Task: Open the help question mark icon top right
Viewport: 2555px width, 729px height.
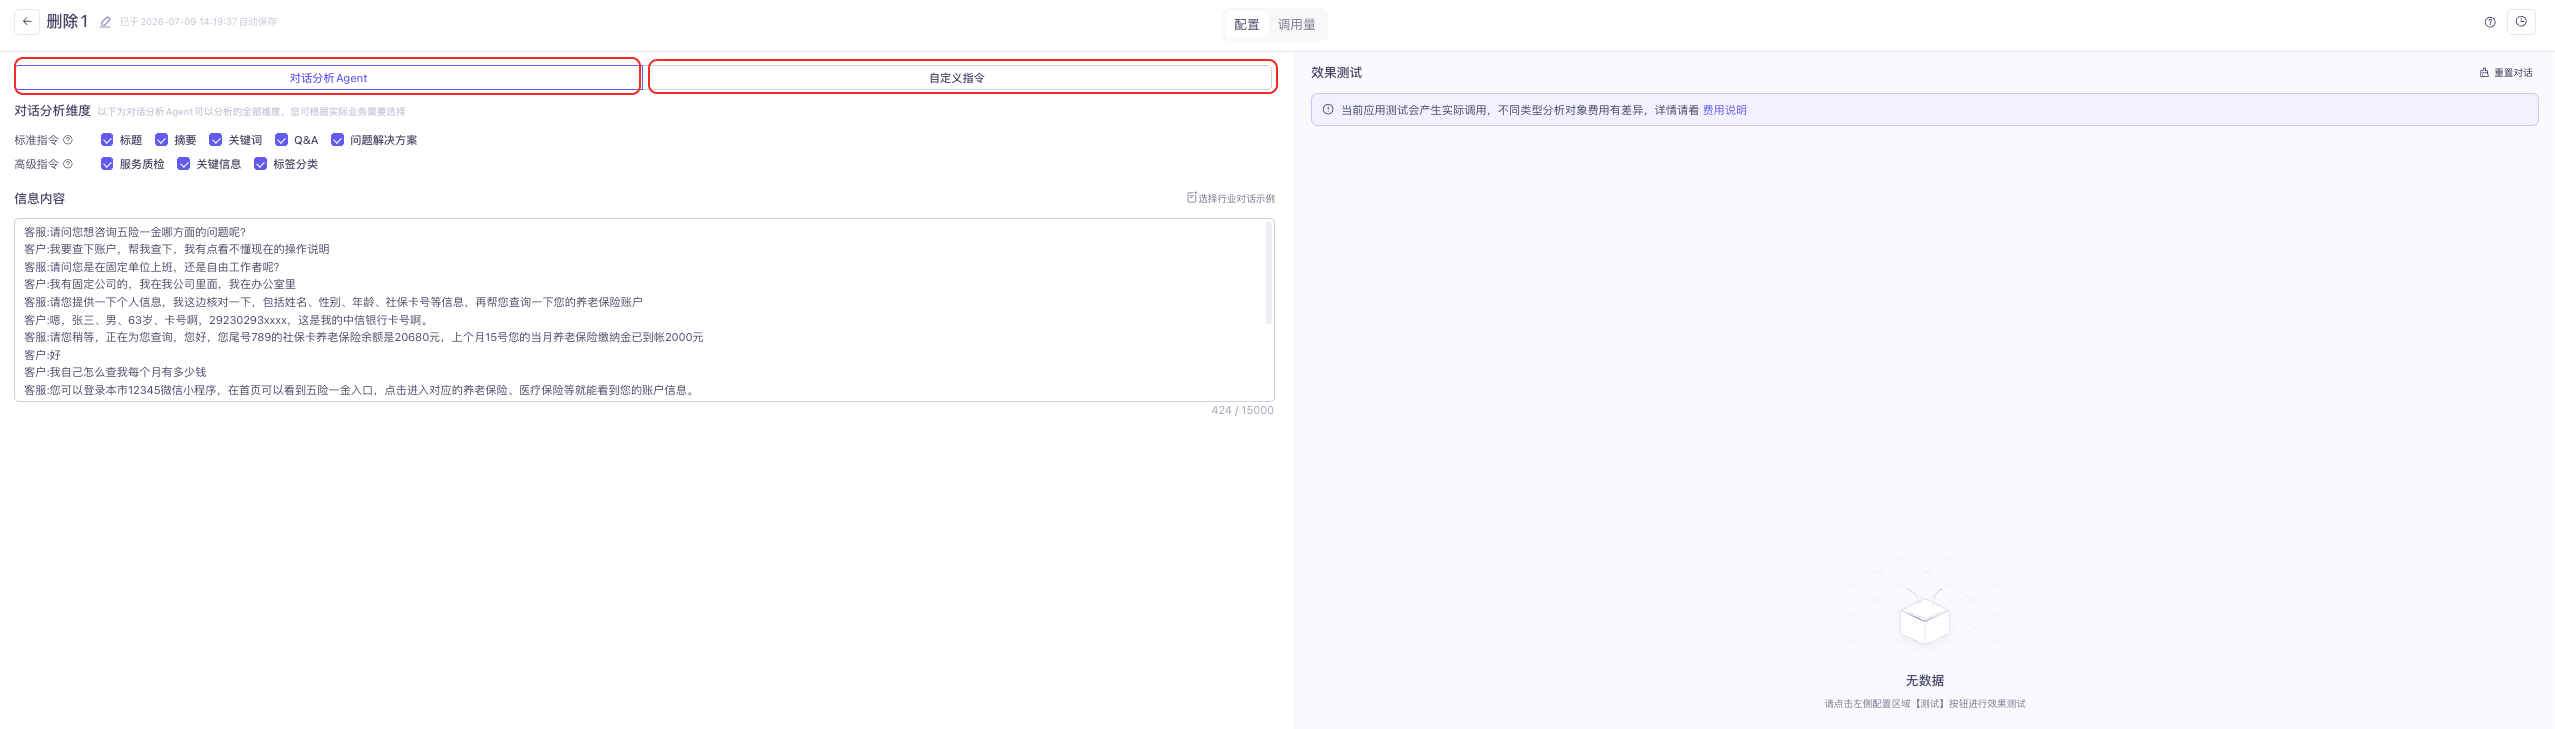Action: point(2490,22)
